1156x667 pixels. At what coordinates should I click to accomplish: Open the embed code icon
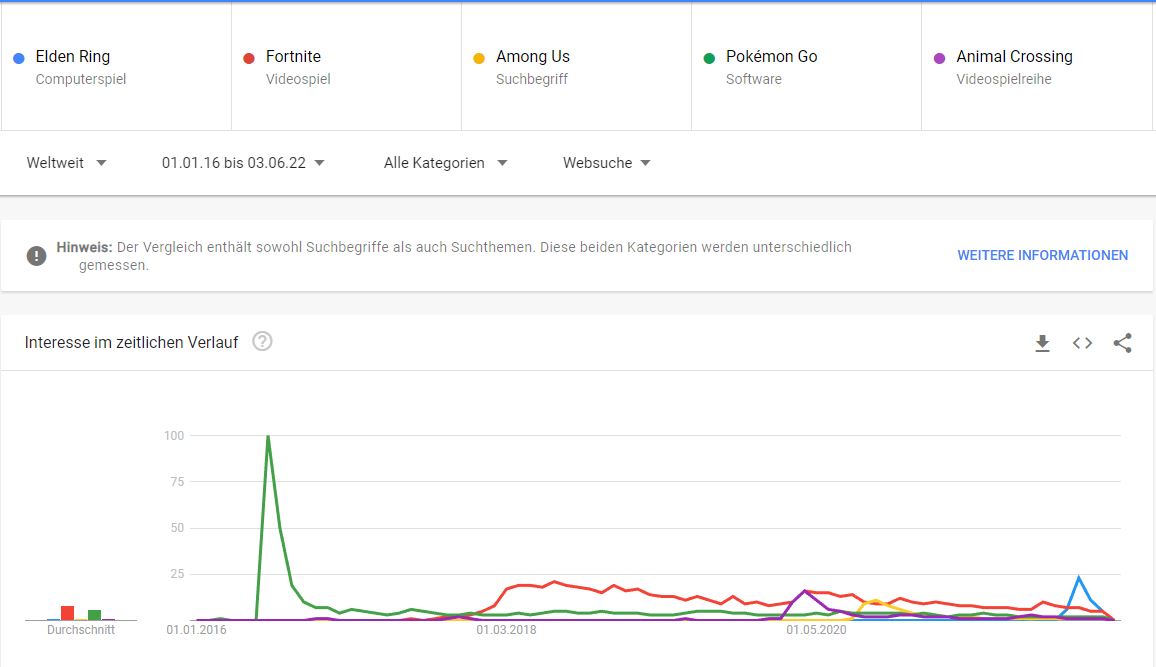point(1082,343)
